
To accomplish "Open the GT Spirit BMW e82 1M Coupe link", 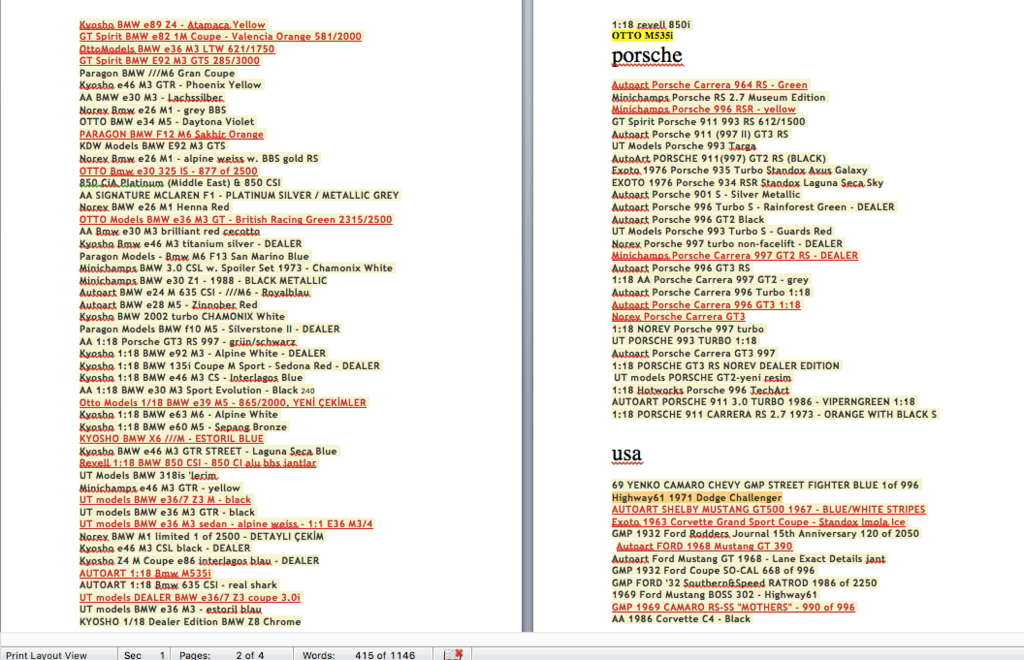I will [x=220, y=37].
